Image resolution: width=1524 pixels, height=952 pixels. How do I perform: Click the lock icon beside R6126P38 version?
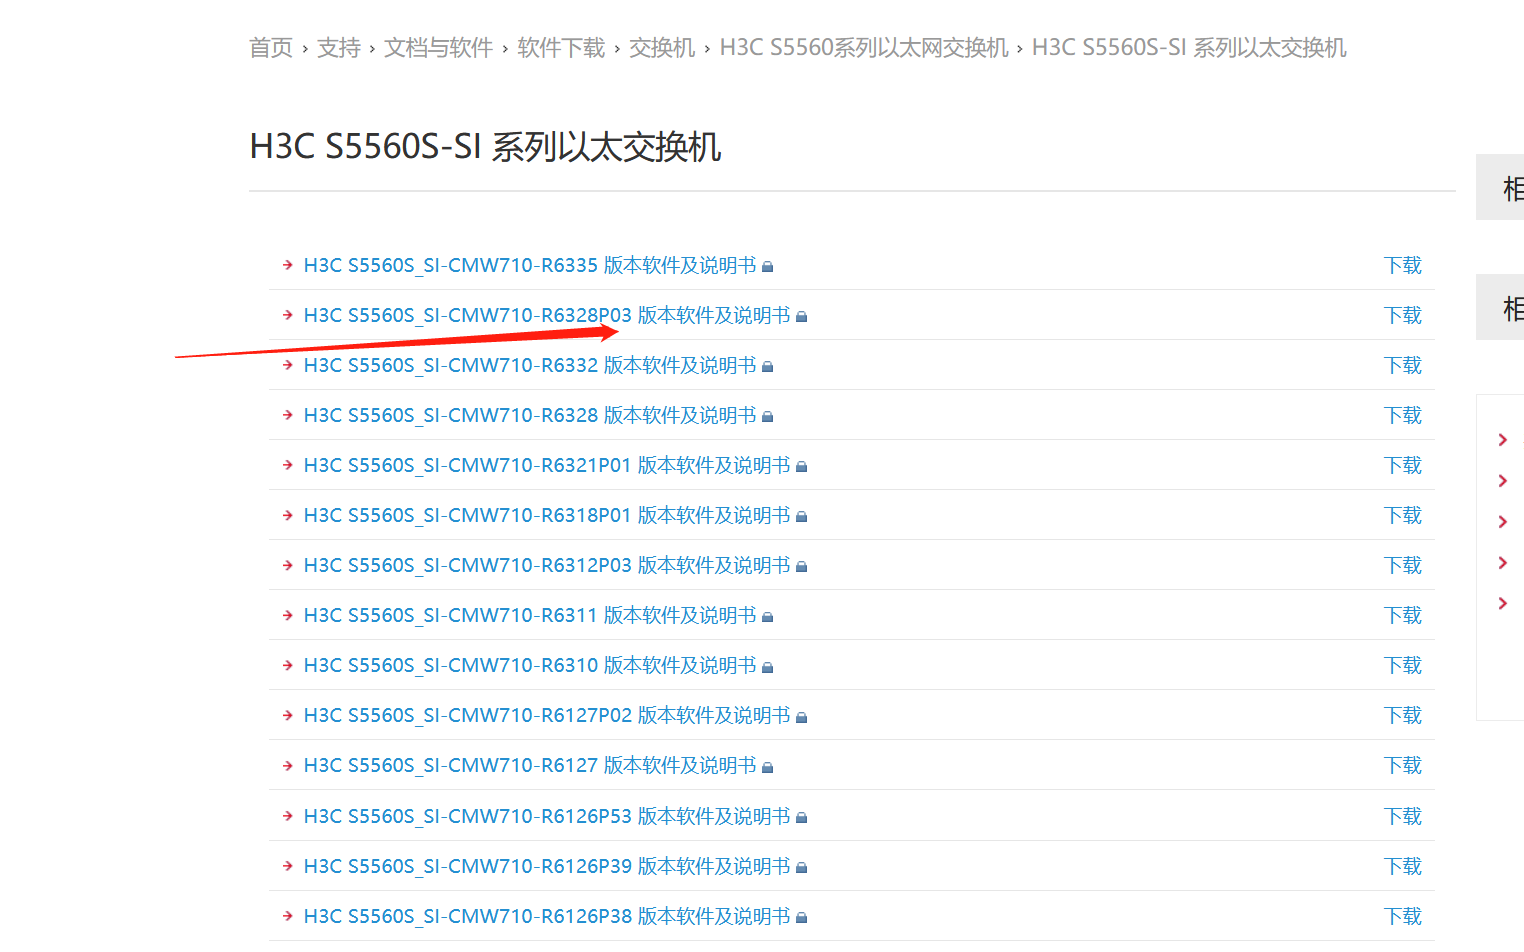point(802,918)
